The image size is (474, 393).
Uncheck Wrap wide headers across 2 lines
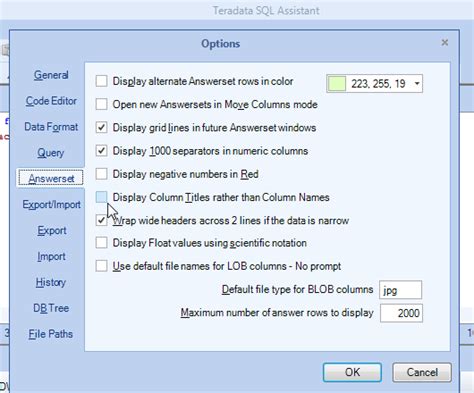(101, 220)
